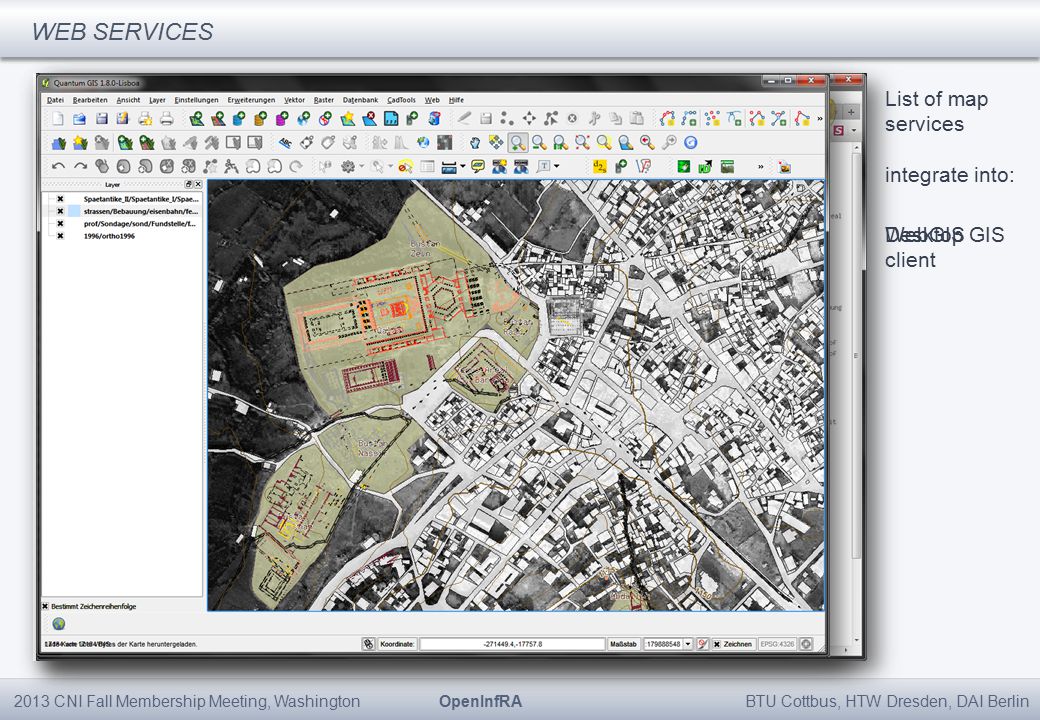Click the Undo arrow icon

[58, 166]
